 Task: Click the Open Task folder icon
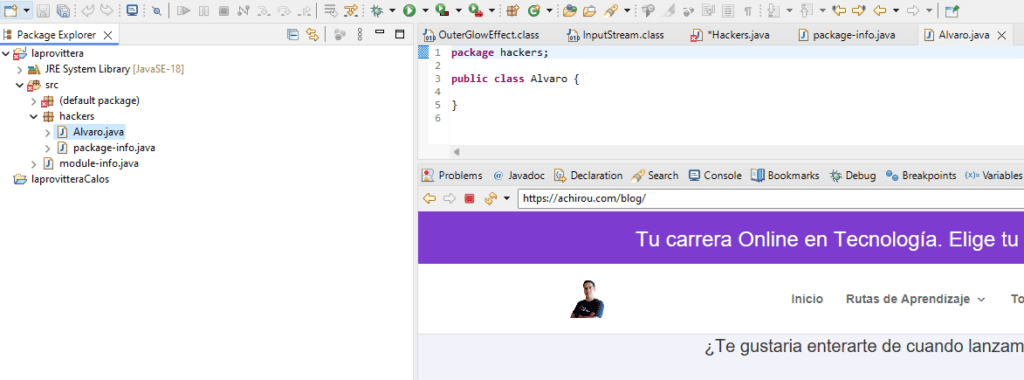coord(590,10)
